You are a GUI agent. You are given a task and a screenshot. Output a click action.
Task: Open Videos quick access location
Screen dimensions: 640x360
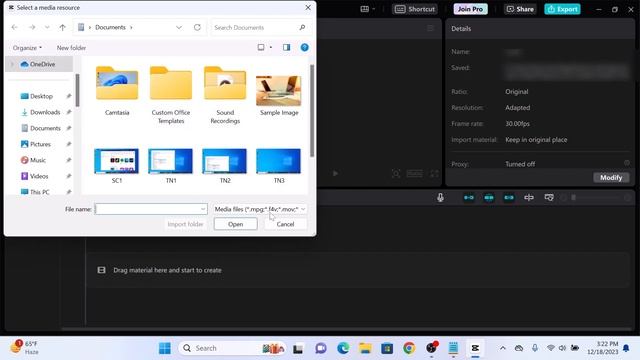point(39,176)
